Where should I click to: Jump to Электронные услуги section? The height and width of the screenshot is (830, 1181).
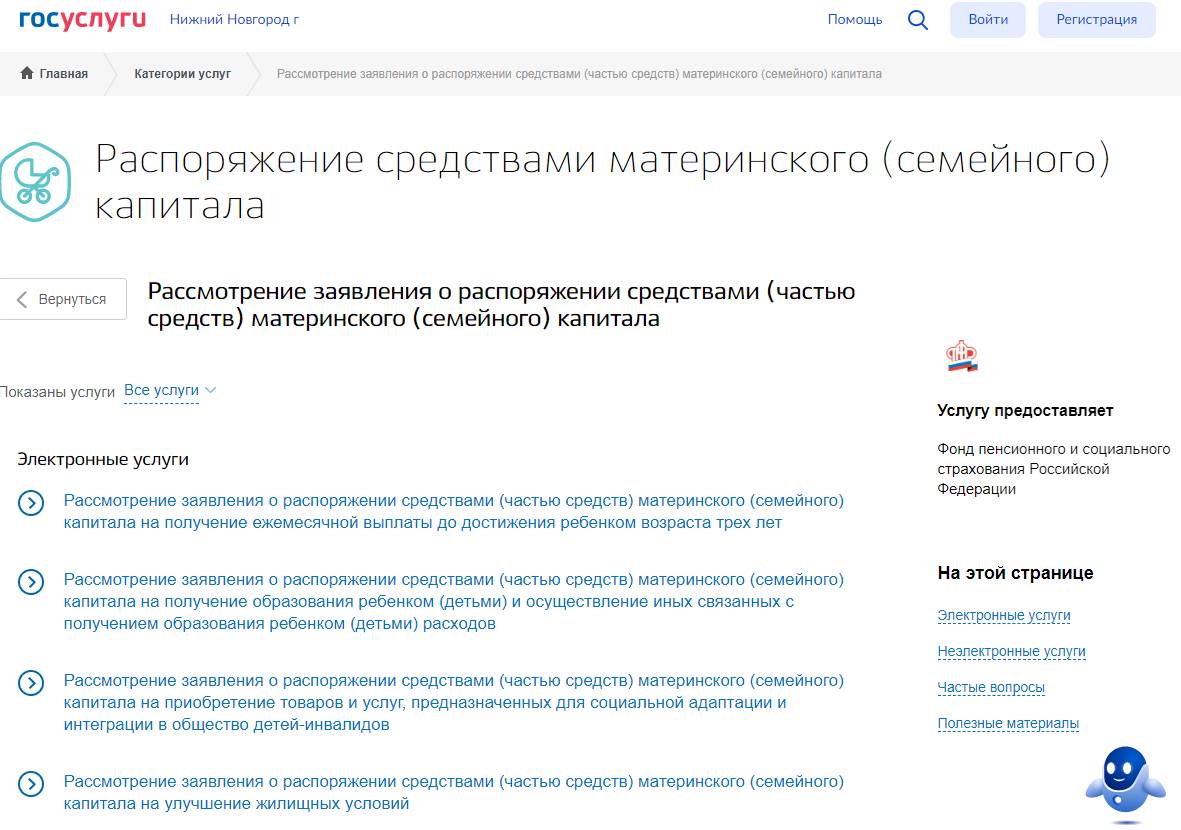tap(1004, 615)
